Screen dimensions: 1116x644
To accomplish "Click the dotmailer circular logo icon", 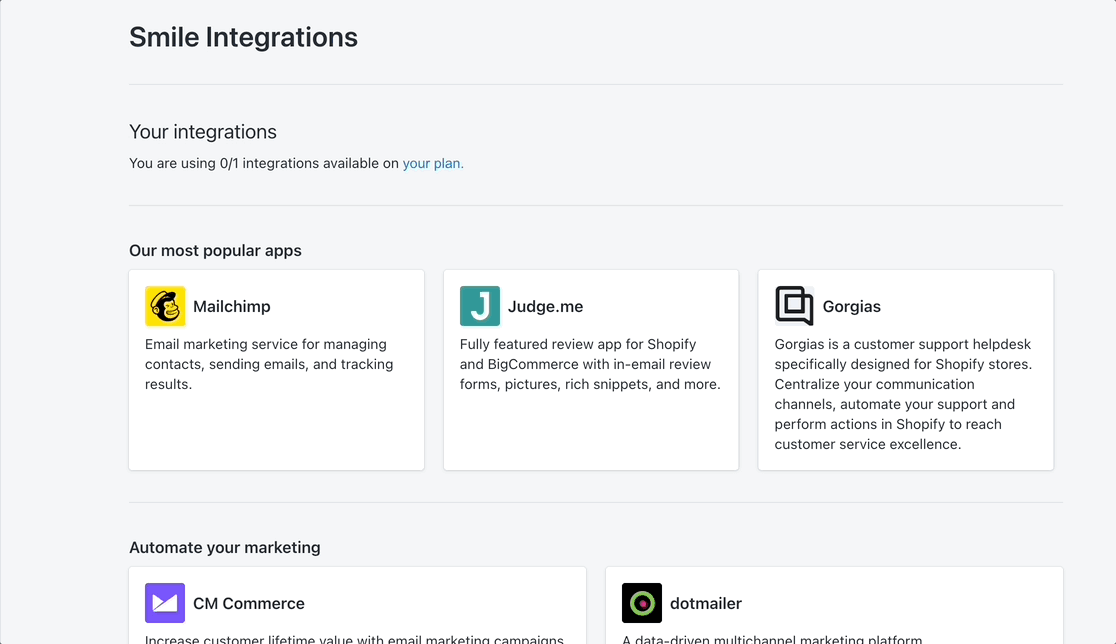I will (642, 603).
